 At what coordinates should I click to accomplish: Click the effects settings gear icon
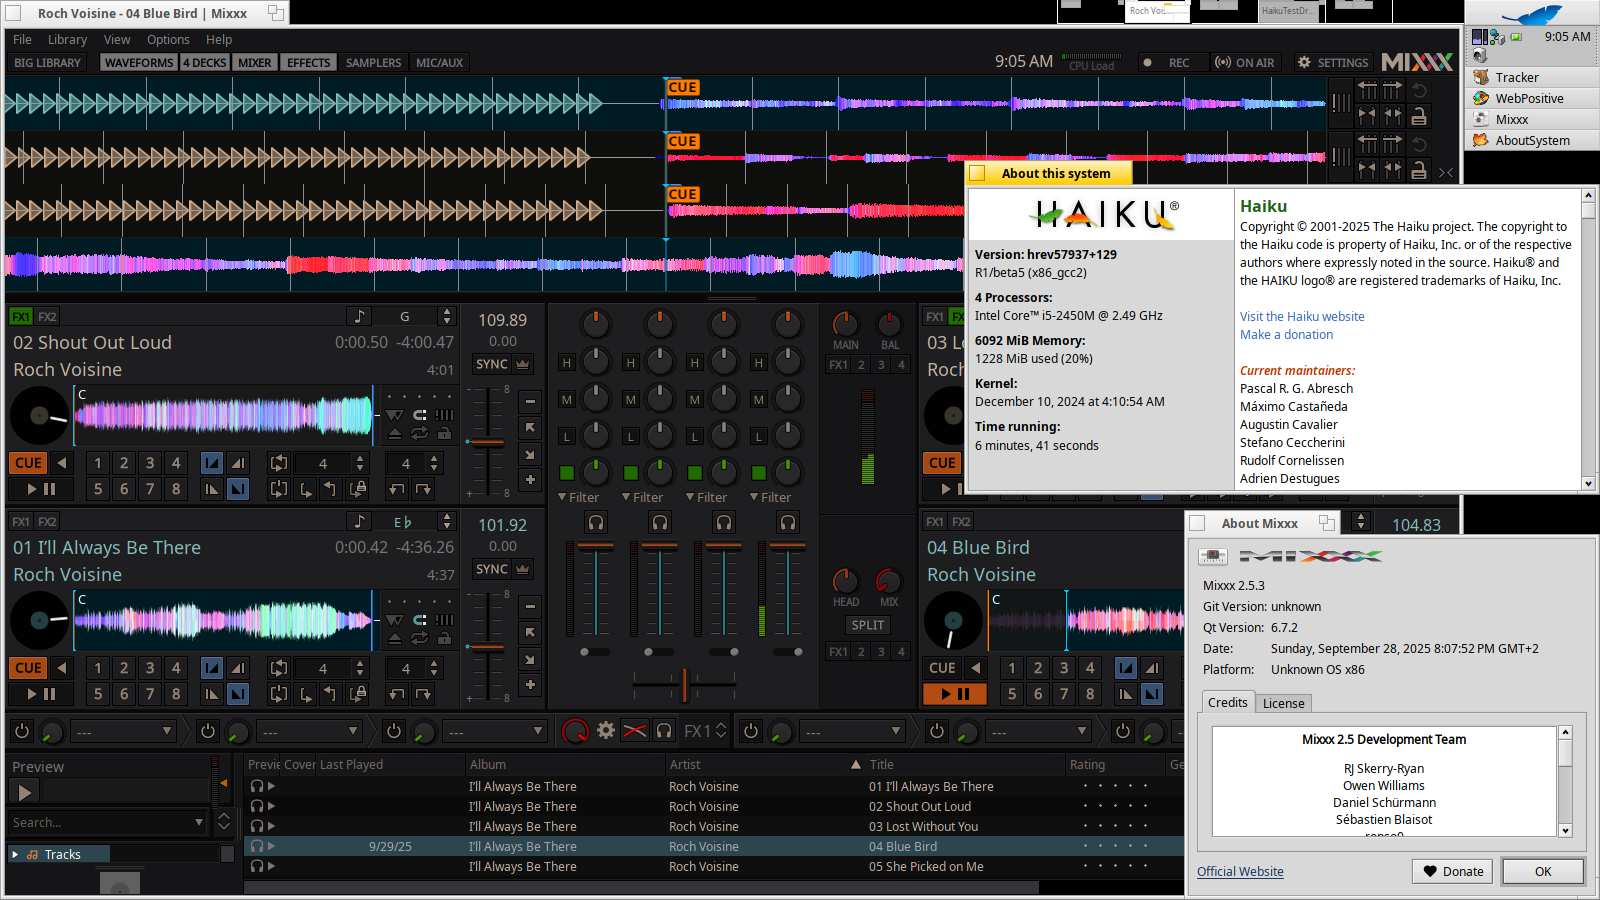click(606, 731)
